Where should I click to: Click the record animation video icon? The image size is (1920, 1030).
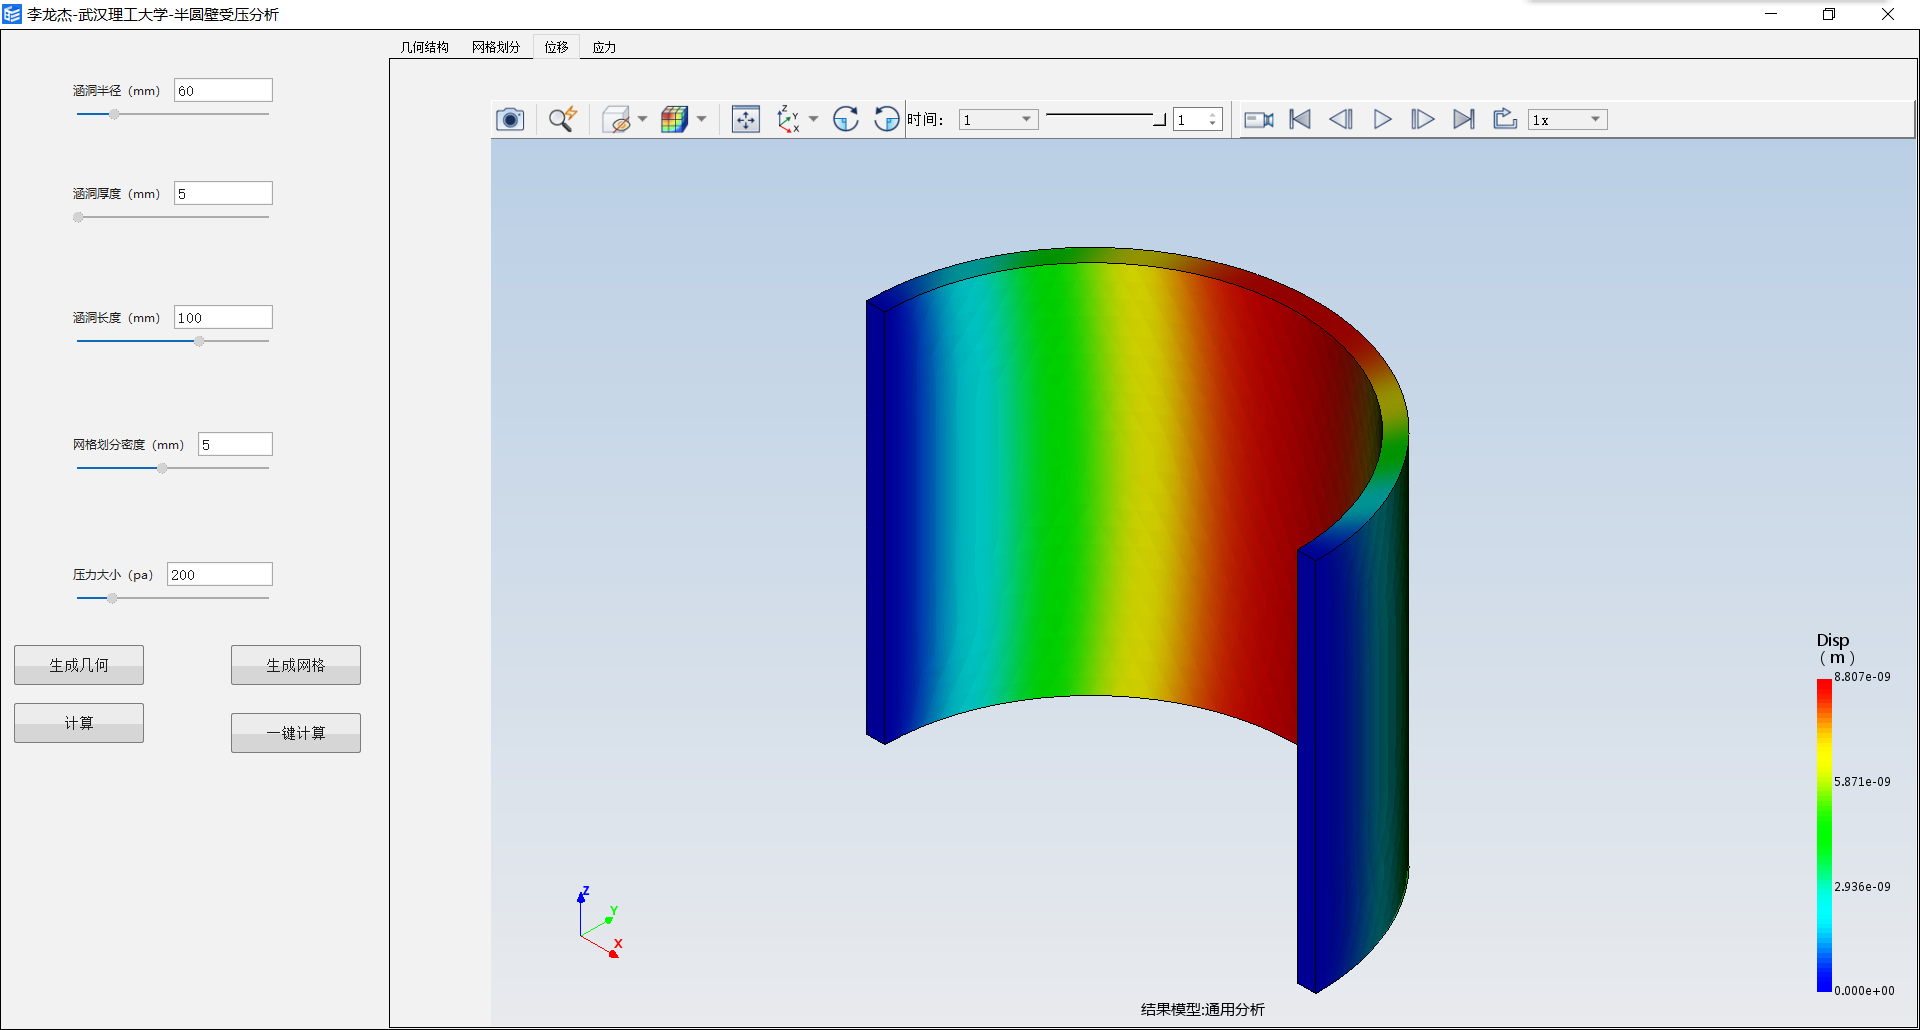tap(1258, 120)
